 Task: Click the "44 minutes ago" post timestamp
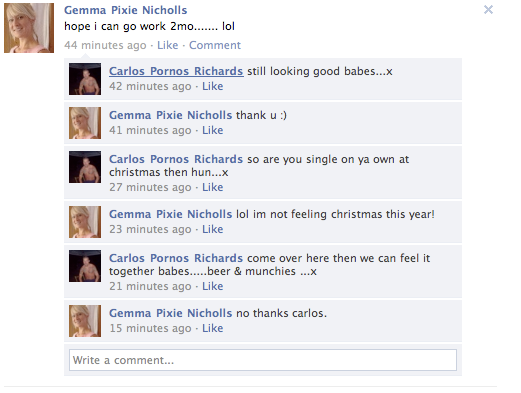[105, 45]
